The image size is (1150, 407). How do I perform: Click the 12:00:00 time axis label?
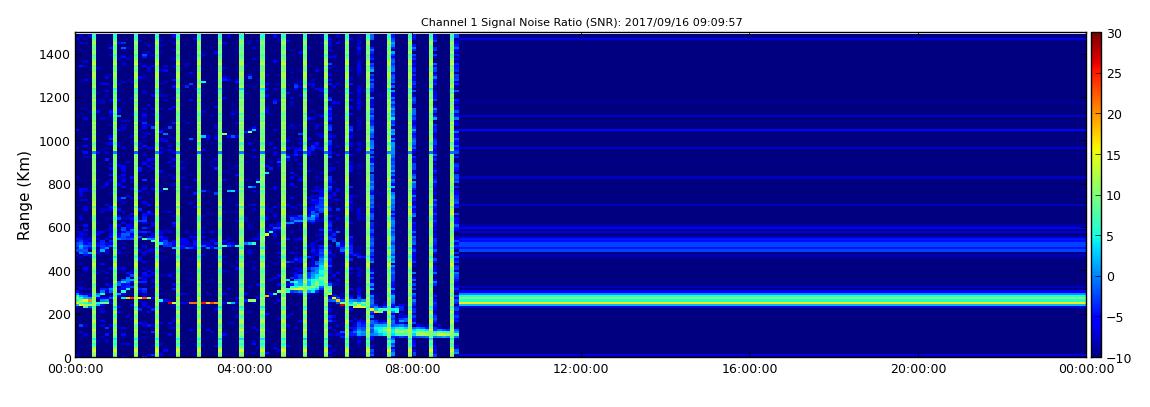click(x=581, y=370)
